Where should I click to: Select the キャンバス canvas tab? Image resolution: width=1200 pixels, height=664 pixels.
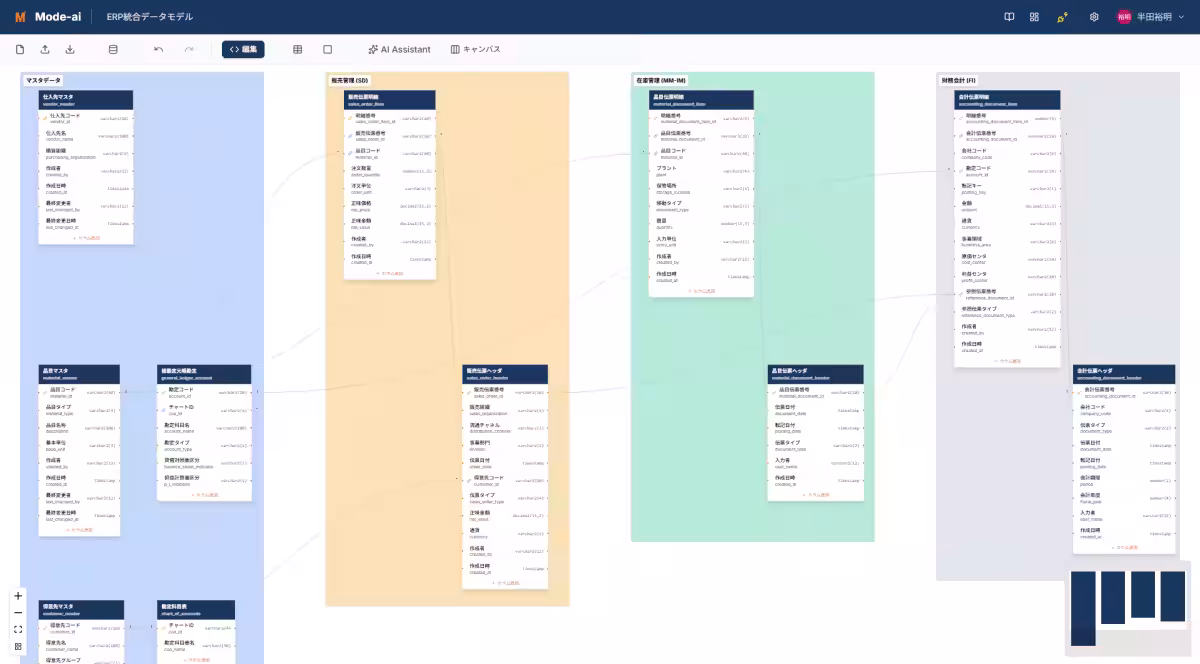tap(475, 49)
